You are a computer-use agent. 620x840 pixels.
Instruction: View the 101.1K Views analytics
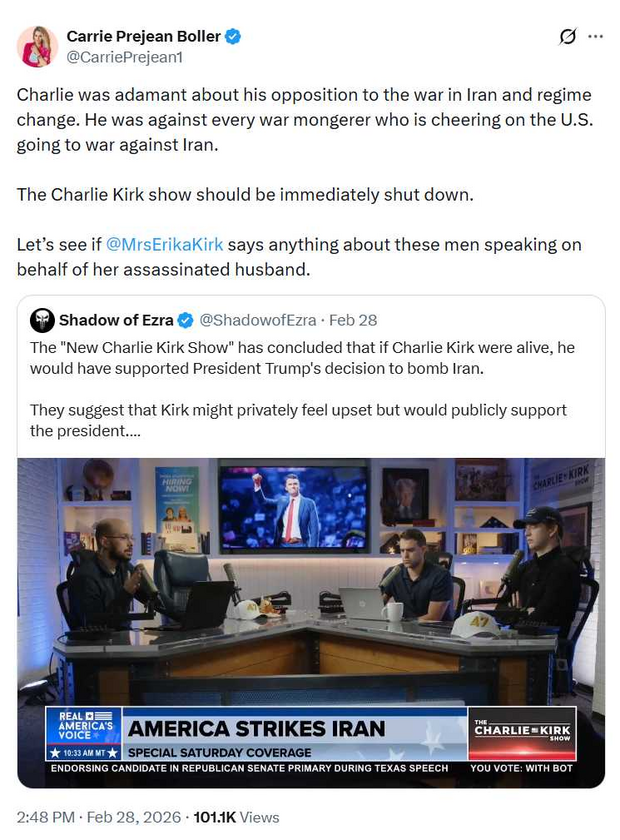tap(236, 817)
